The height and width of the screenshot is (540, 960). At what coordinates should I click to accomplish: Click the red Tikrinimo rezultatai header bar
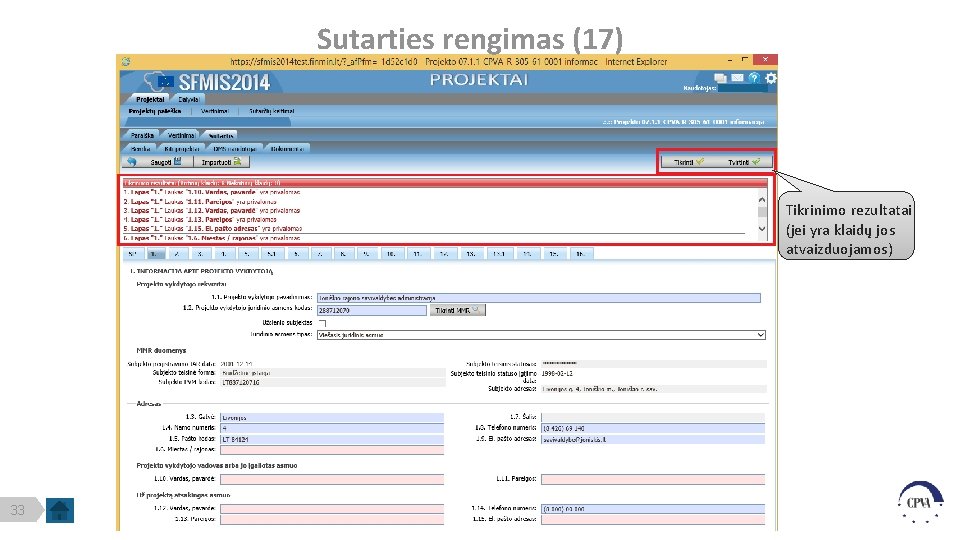[x=445, y=182]
